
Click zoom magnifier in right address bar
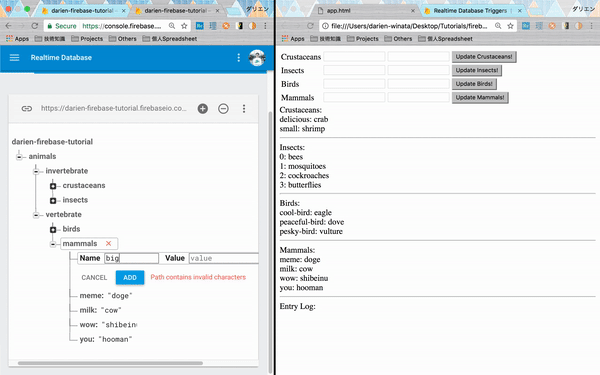pos(498,26)
